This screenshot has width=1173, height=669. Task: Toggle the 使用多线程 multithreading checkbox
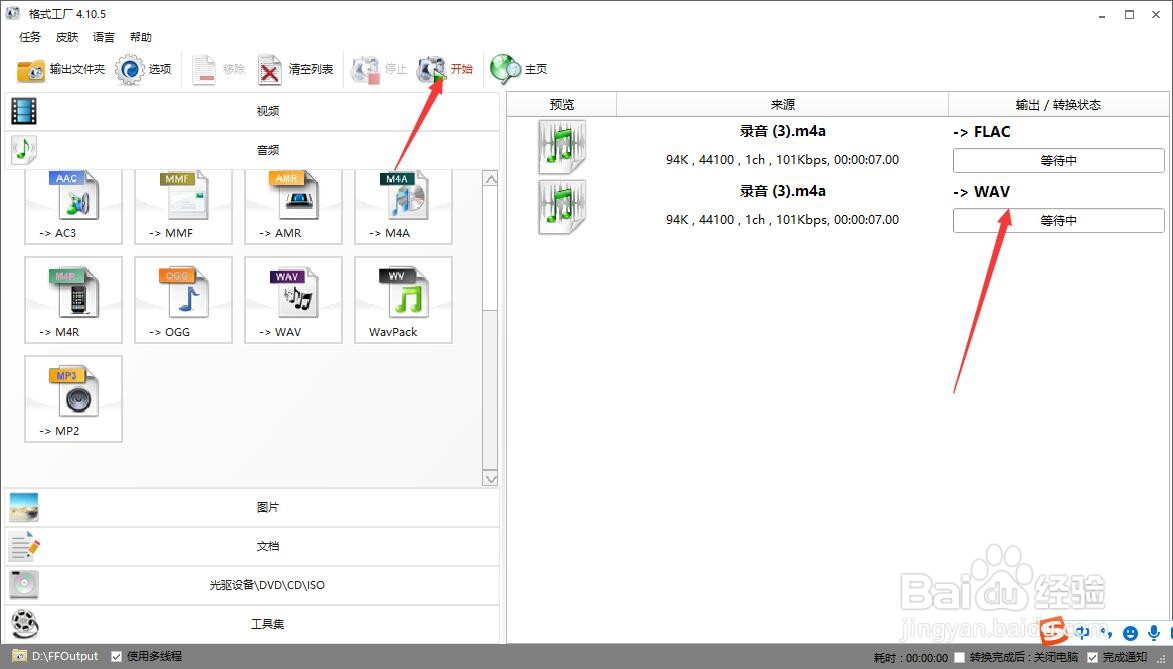pyautogui.click(x=116, y=656)
